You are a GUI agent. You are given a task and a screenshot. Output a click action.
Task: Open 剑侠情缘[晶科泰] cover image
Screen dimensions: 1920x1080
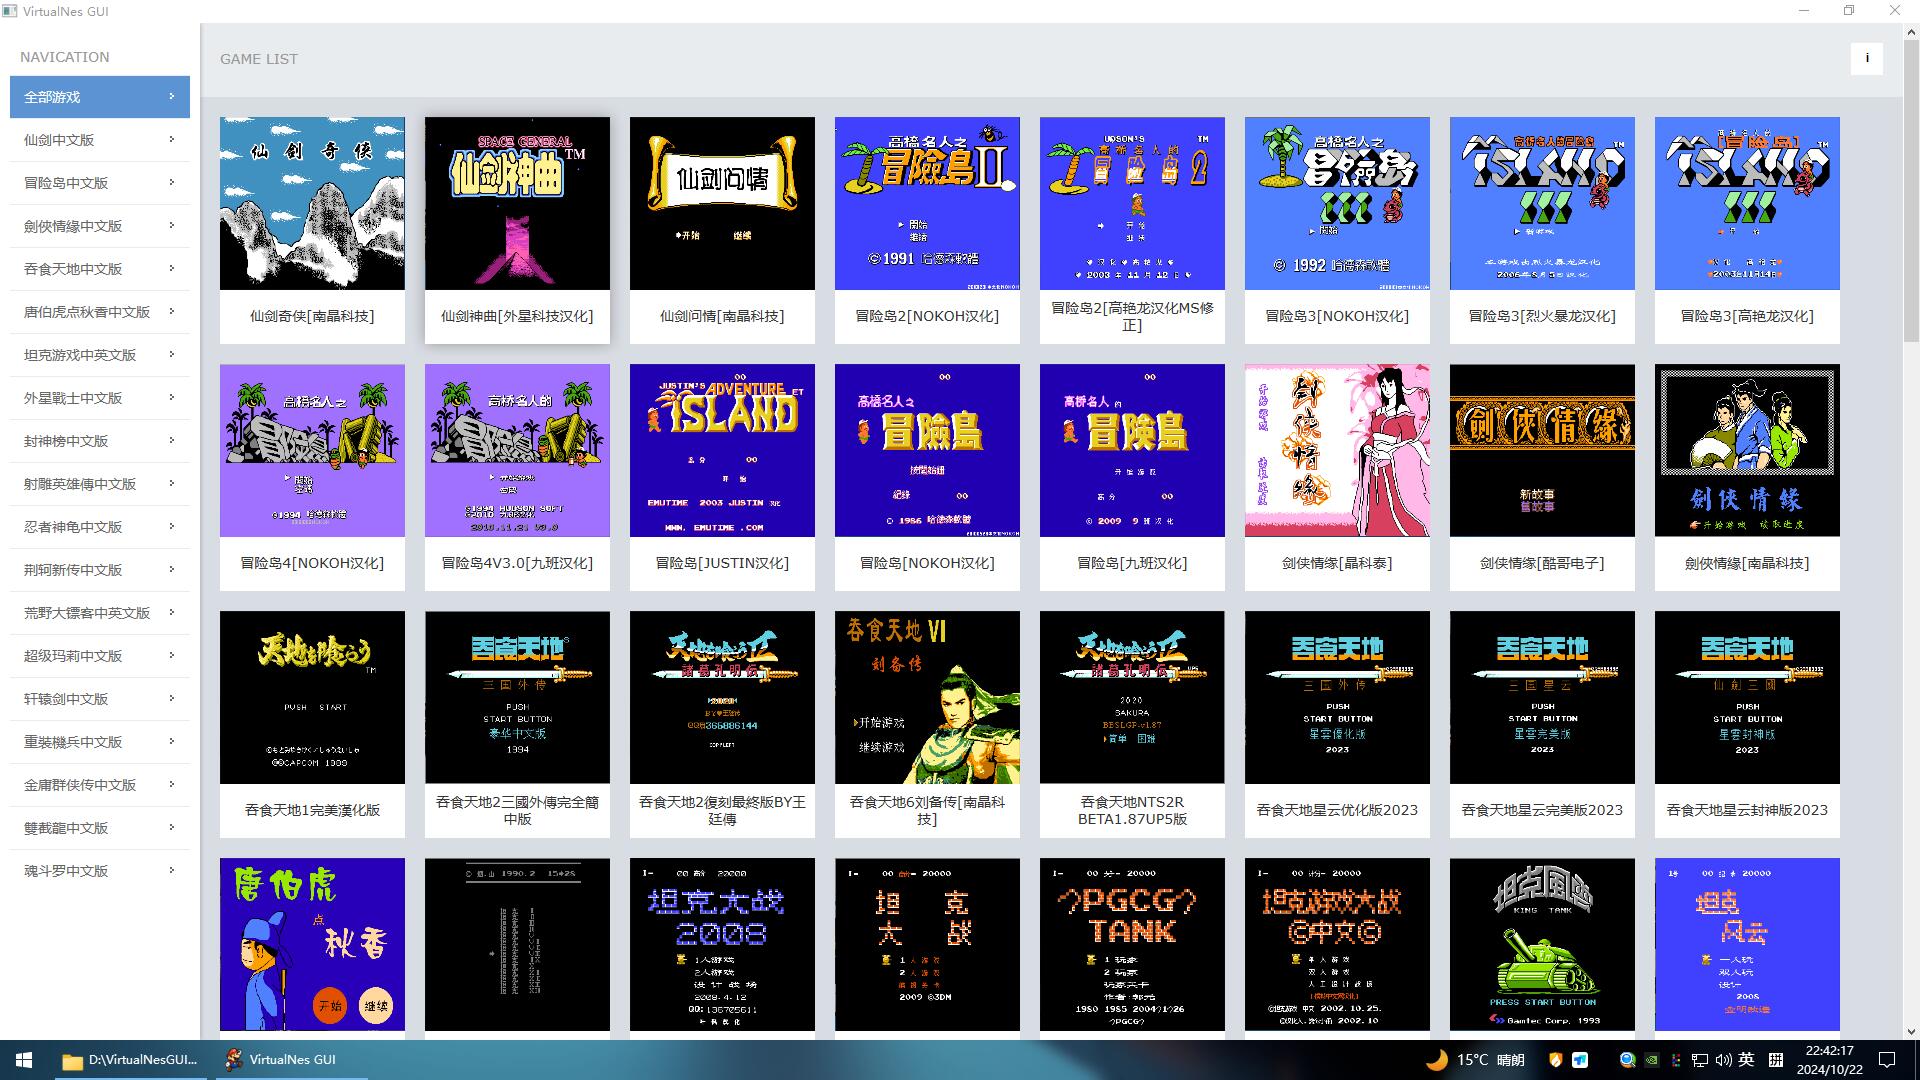point(1337,450)
